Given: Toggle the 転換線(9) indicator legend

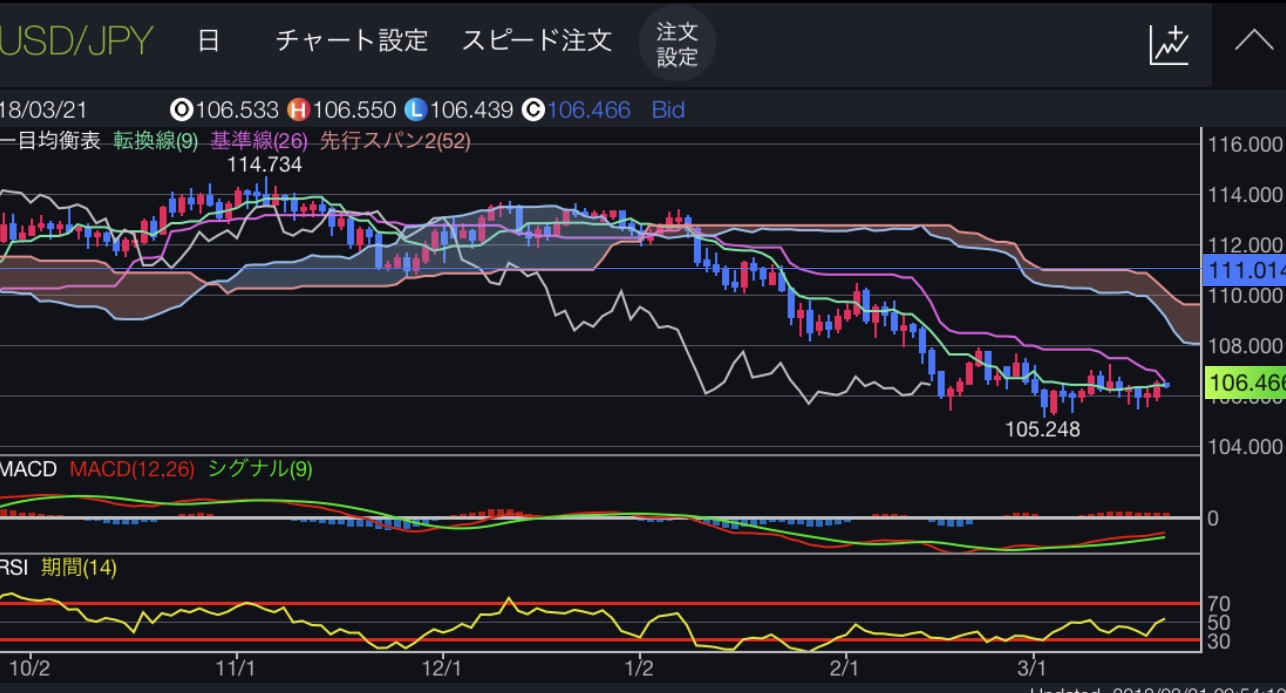Looking at the screenshot, I should click(155, 141).
